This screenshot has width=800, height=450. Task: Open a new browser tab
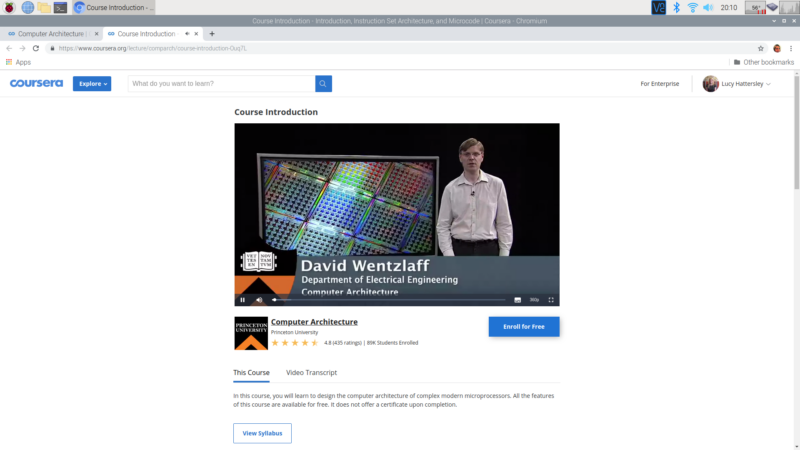[x=212, y=33]
